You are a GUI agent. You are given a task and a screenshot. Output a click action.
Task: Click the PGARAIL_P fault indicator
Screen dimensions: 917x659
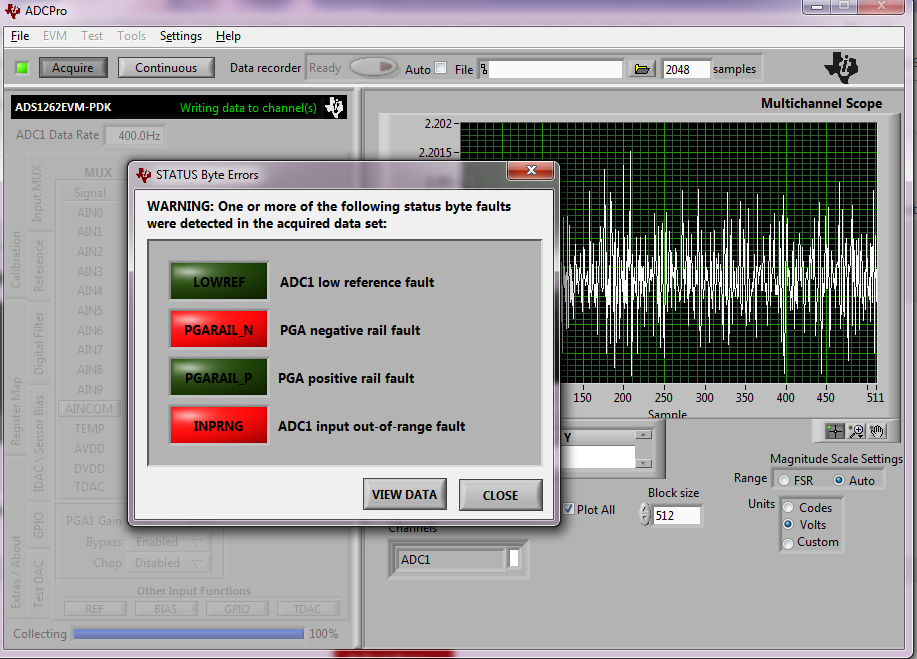(219, 378)
